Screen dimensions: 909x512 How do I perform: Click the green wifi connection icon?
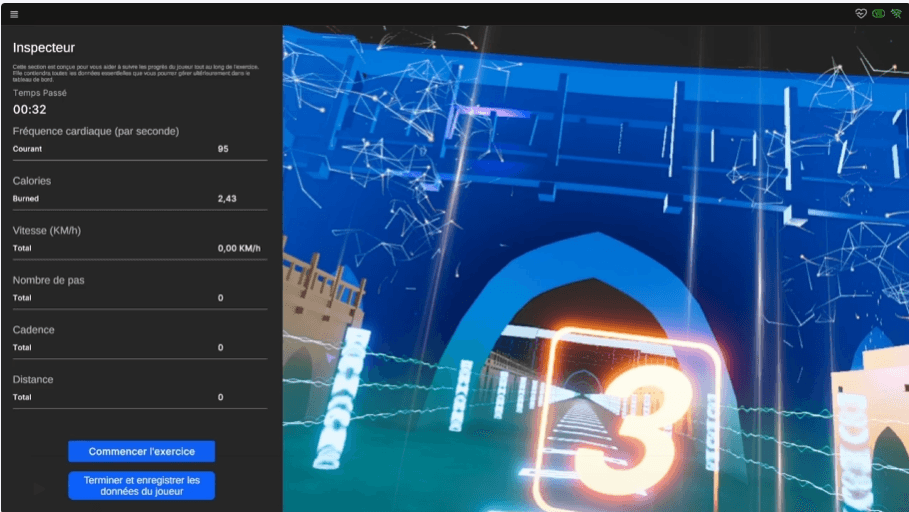(x=896, y=13)
